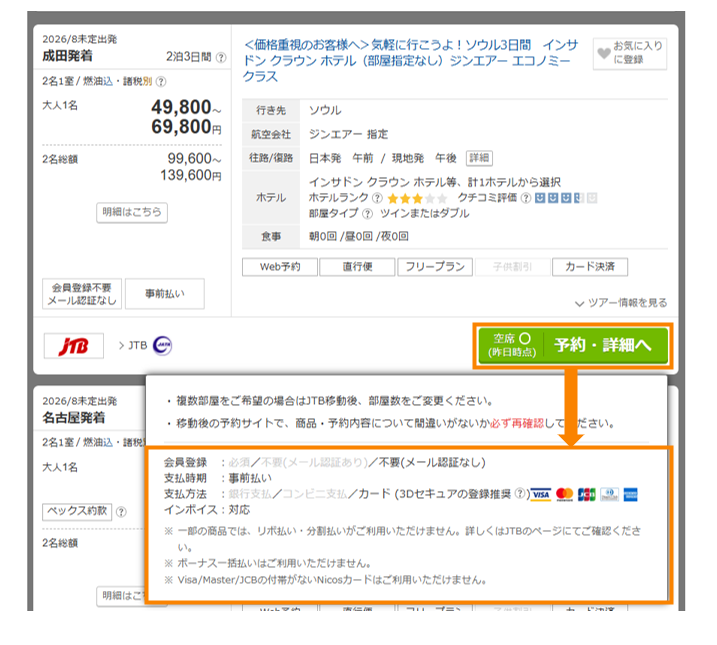The width and height of the screenshot is (717, 645).
Task: Select the Web予約 tag
Action: coord(280,267)
